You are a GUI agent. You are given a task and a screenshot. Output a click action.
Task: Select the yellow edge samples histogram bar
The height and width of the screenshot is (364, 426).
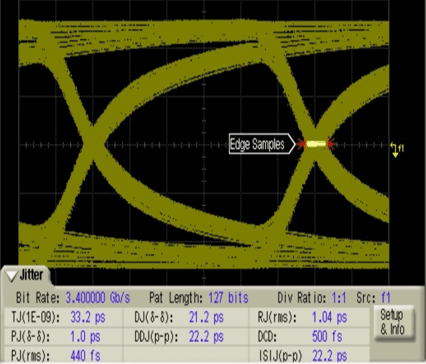(316, 144)
